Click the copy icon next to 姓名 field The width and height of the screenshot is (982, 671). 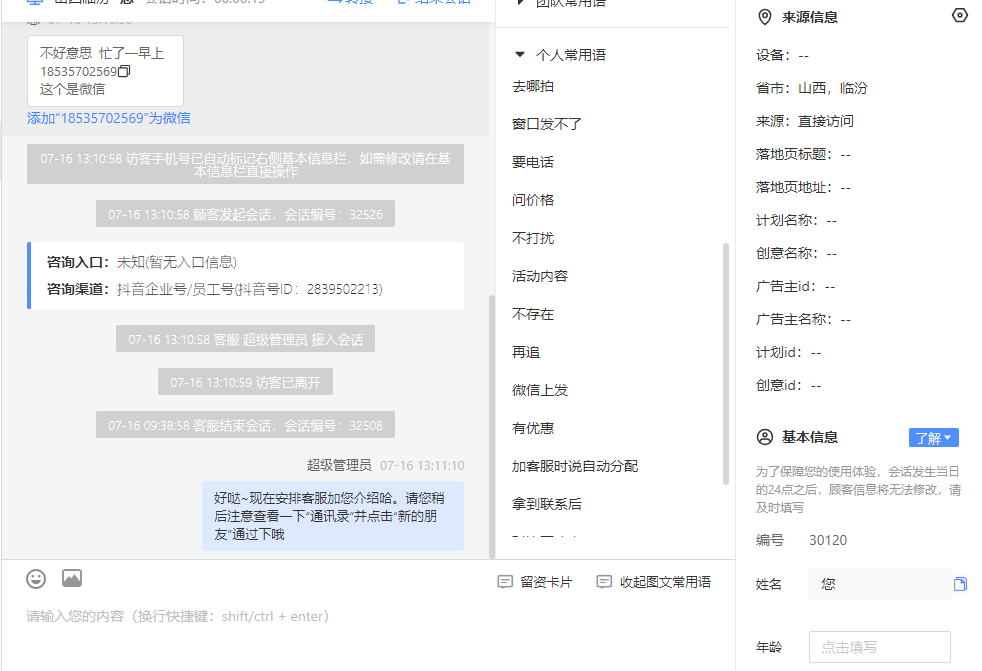(x=960, y=584)
